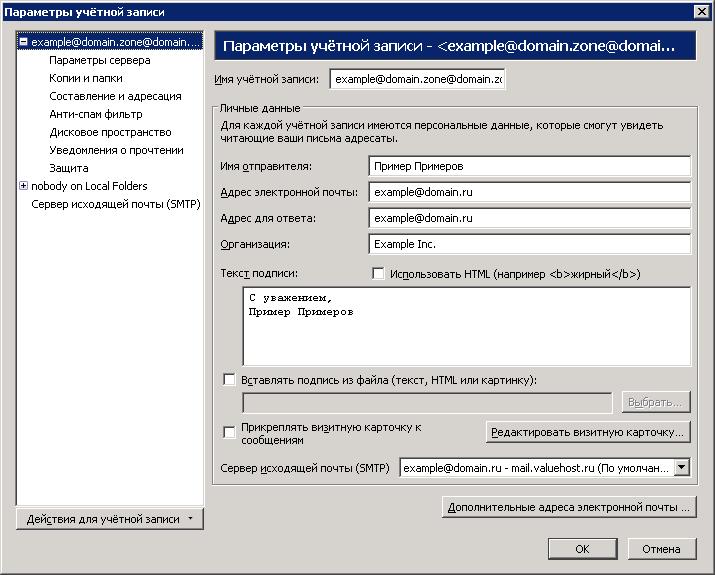The height and width of the screenshot is (575, 715).
Task: Collapse the example@domain.zone account tree node
Action: (x=24, y=42)
